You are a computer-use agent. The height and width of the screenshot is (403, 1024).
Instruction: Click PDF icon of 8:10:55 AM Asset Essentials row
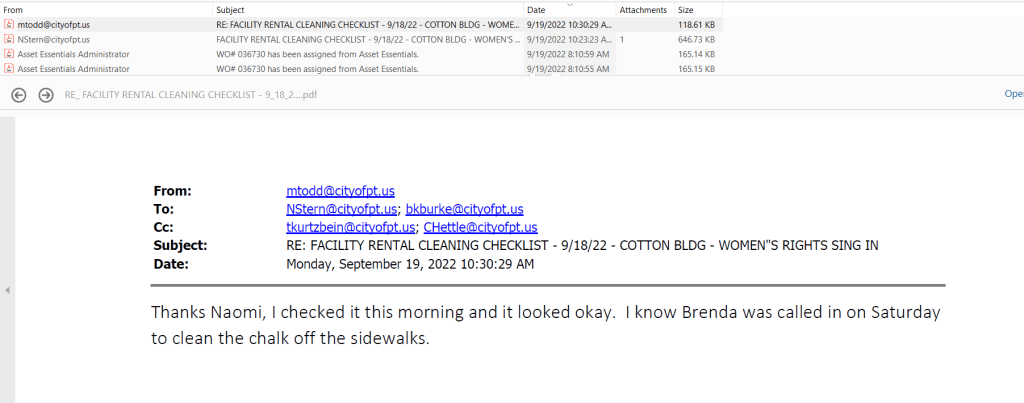pyautogui.click(x=9, y=68)
